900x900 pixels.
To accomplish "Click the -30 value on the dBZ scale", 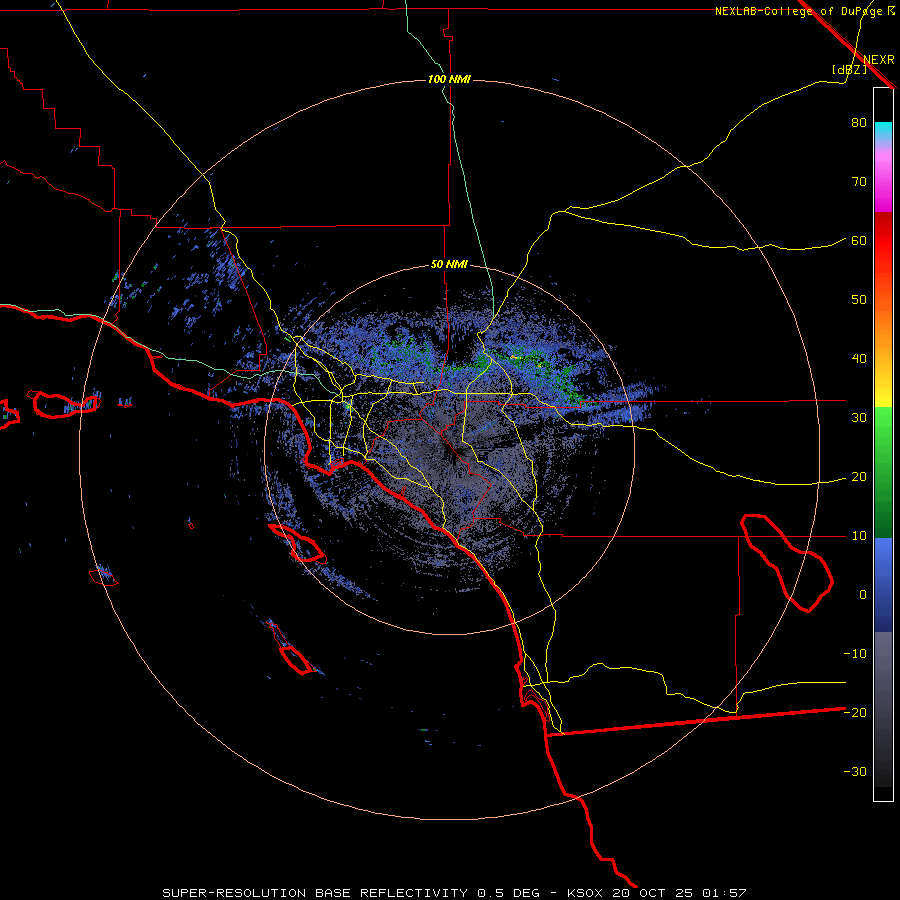I will [x=855, y=772].
